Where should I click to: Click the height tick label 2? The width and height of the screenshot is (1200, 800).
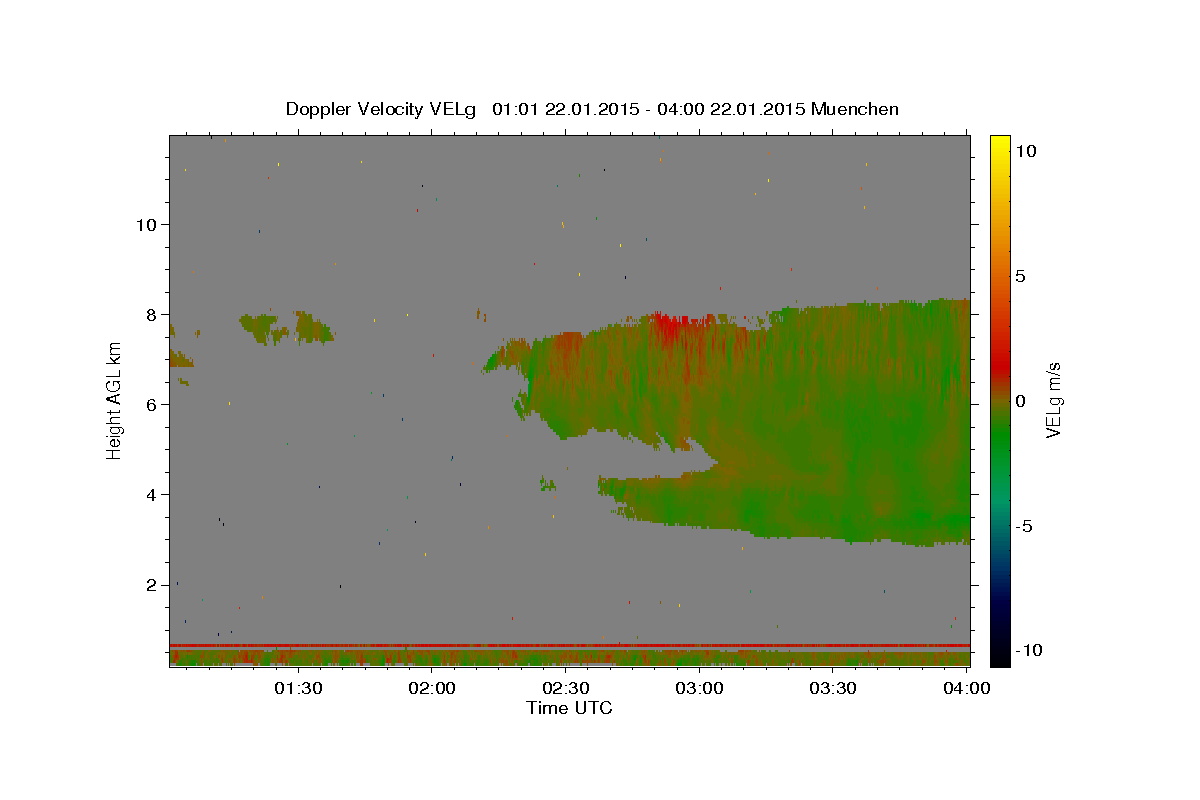(x=152, y=584)
